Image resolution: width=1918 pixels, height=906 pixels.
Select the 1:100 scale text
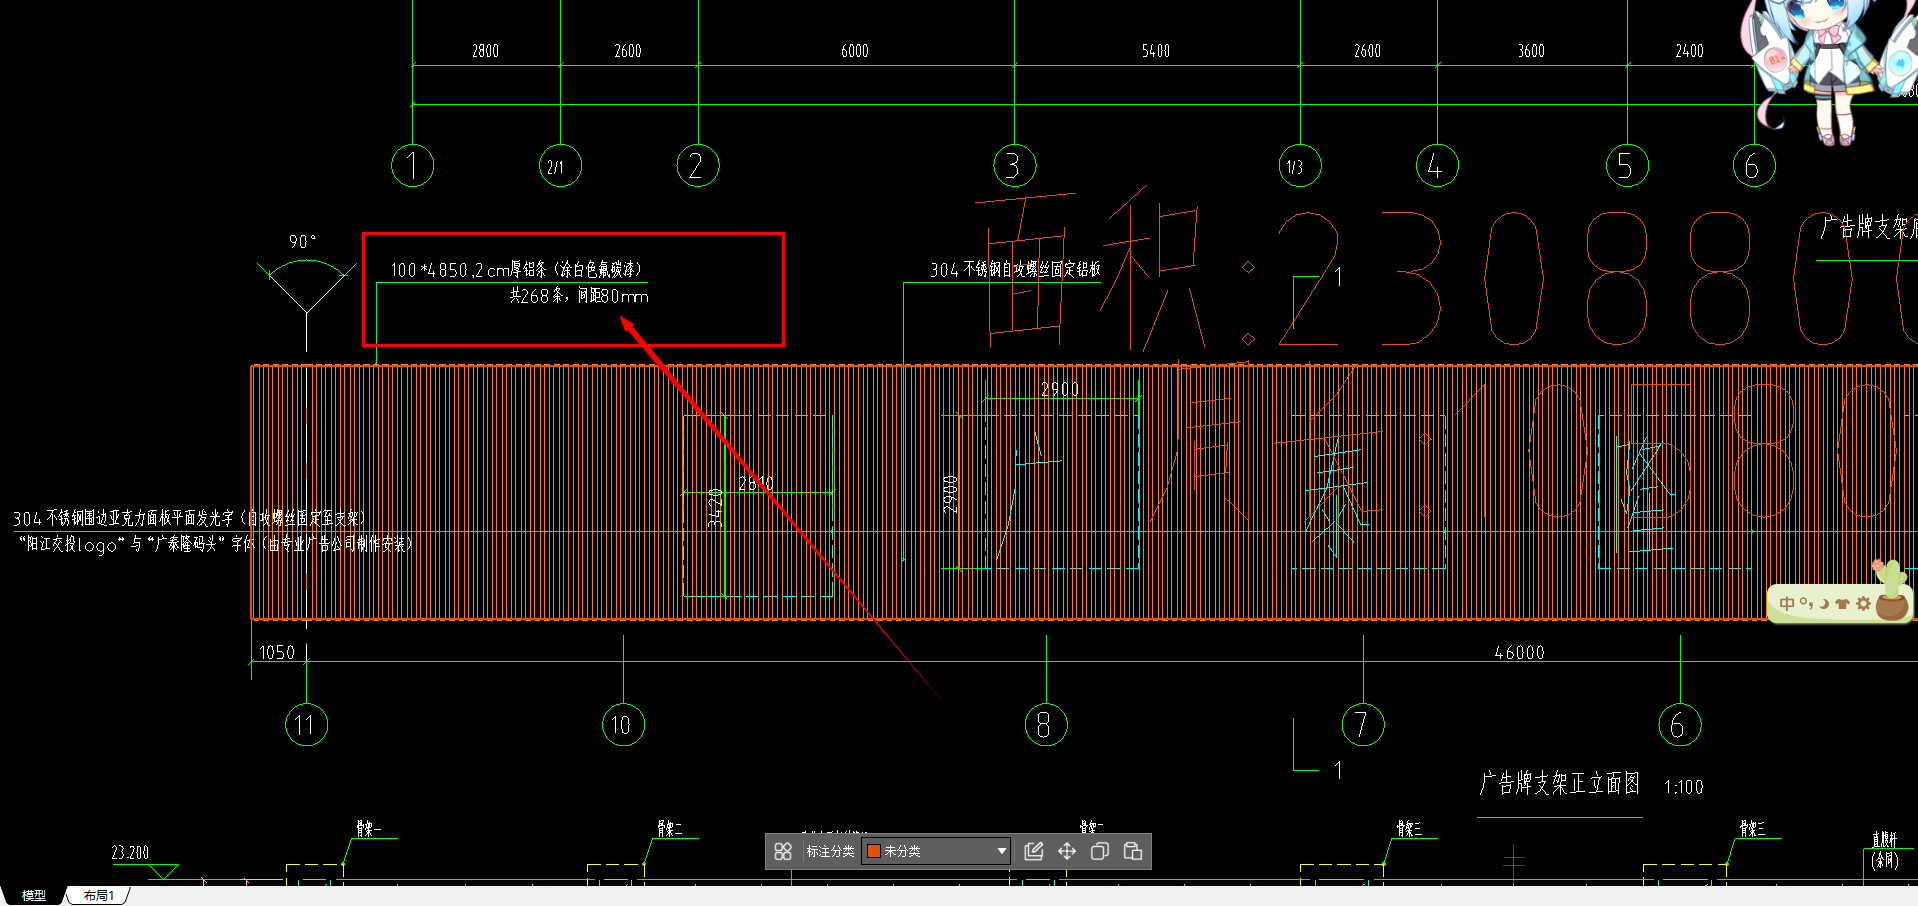click(1684, 788)
